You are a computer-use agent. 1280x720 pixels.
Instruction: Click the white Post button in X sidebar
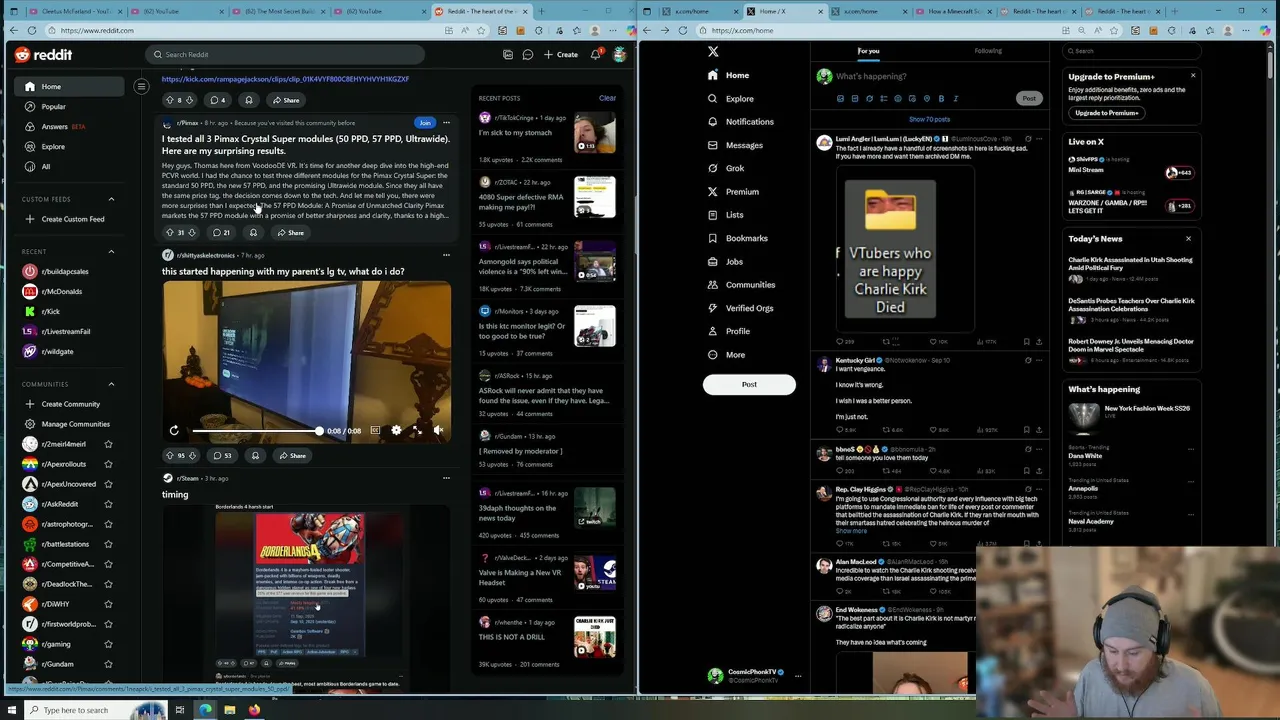pyautogui.click(x=749, y=384)
